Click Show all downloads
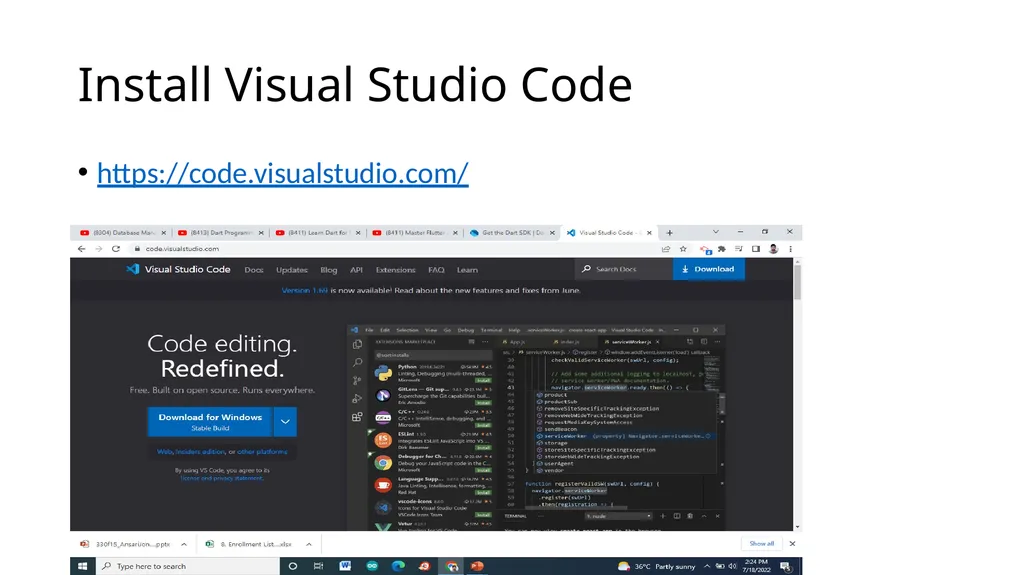Screen dimensions: 1024x575 tap(761, 544)
